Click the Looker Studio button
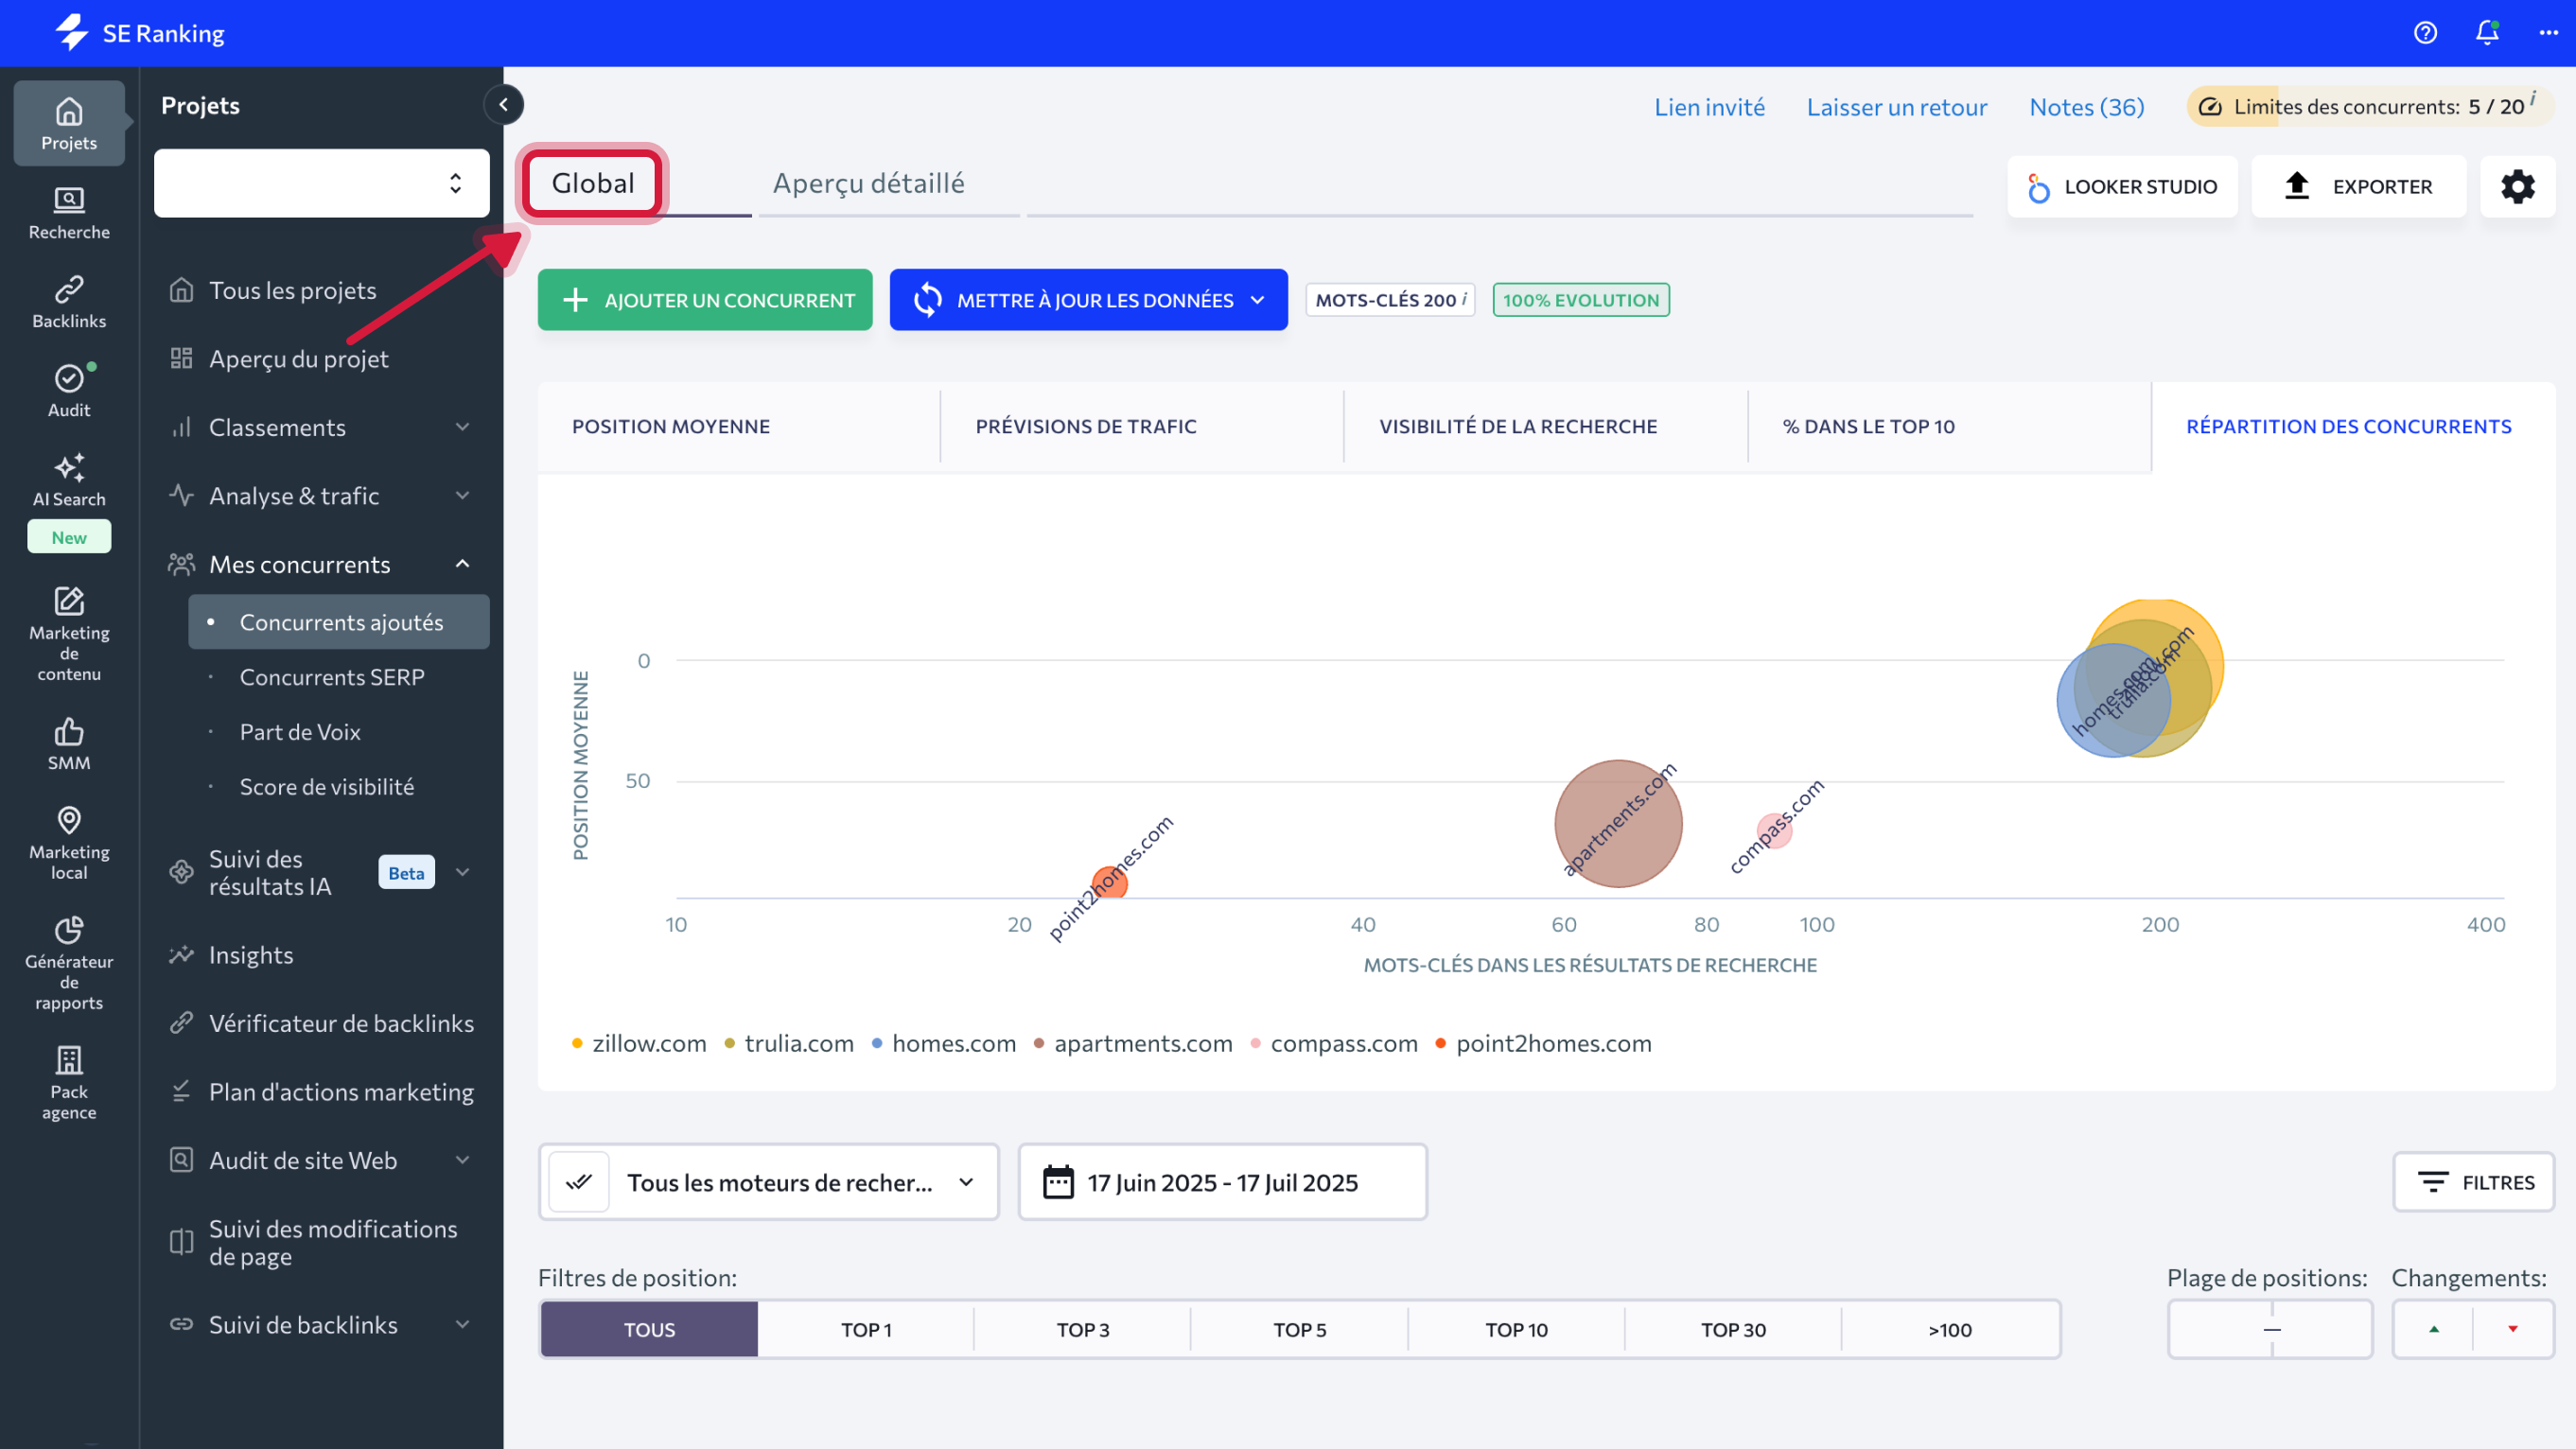The height and width of the screenshot is (1449, 2576). [x=2122, y=186]
